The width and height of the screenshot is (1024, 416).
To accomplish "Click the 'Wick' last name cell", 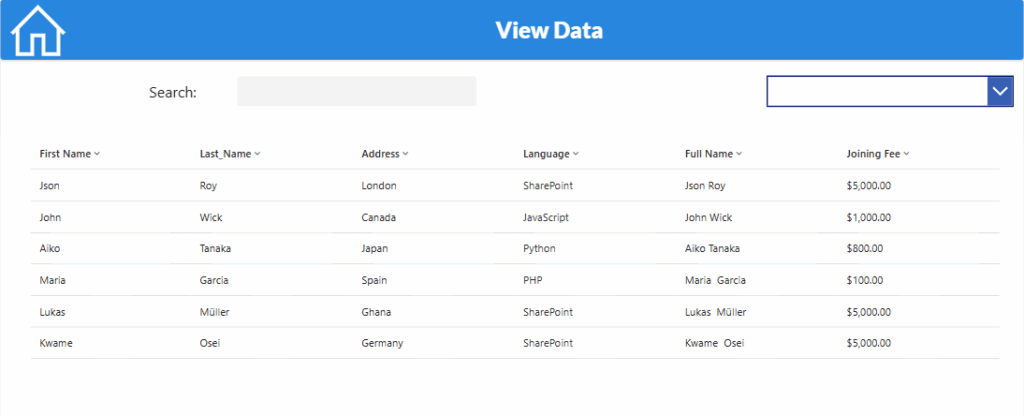I will [x=211, y=217].
